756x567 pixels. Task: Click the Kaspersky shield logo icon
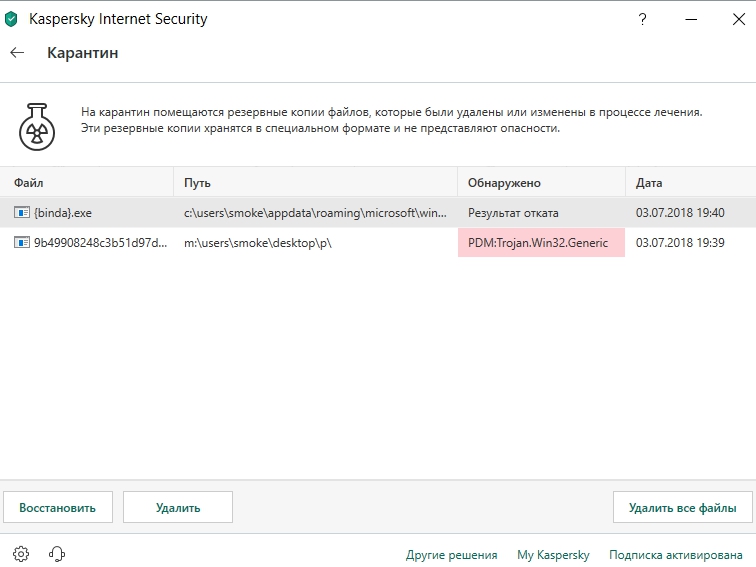(12, 19)
